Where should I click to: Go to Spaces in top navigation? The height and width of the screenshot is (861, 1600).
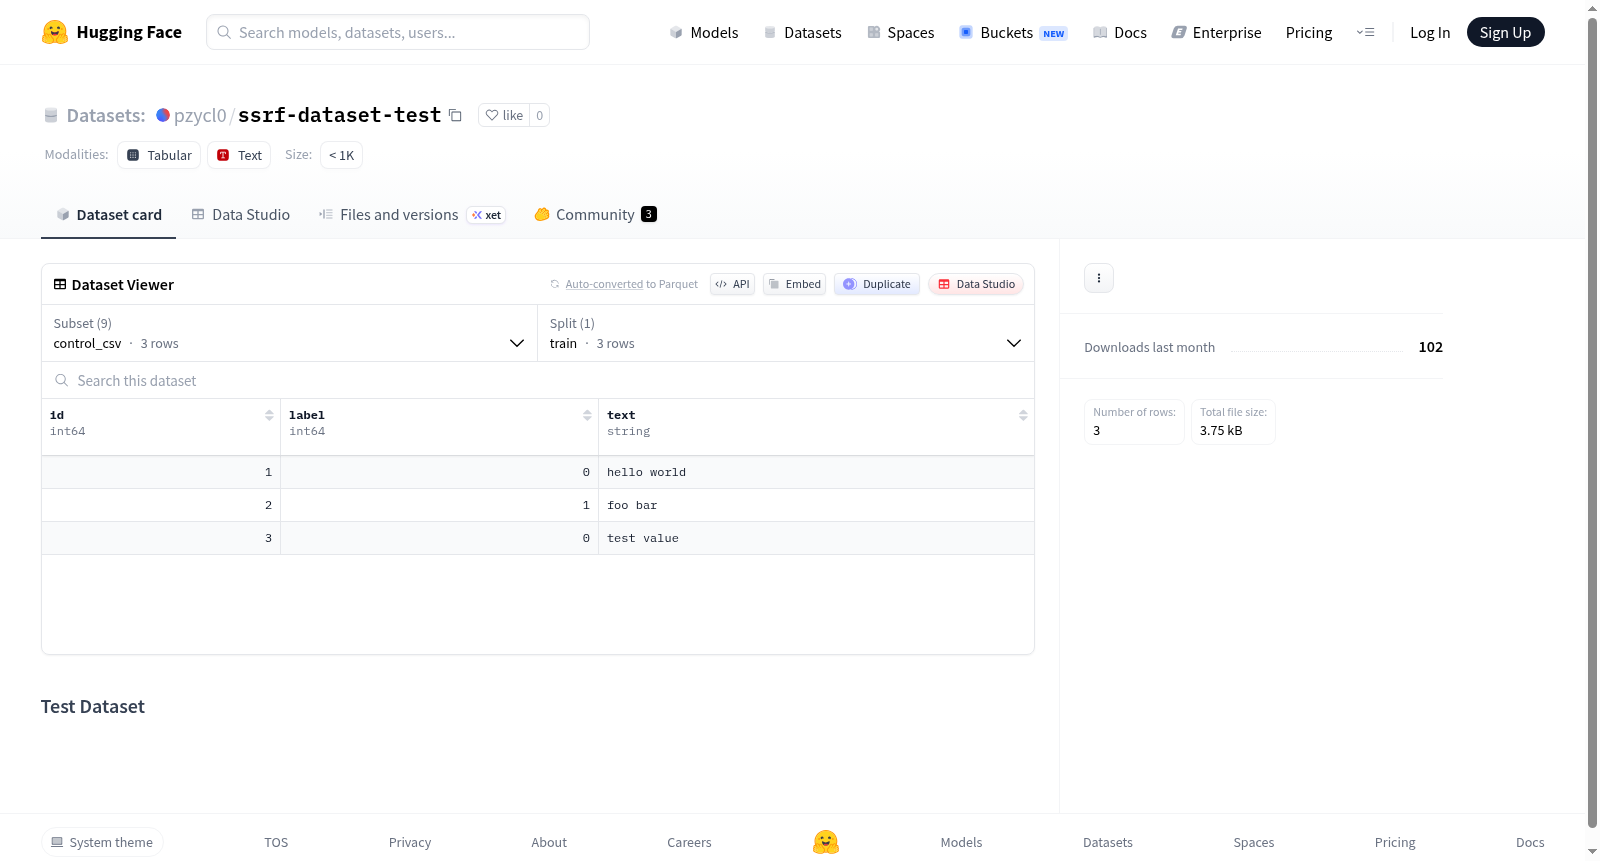click(x=901, y=32)
